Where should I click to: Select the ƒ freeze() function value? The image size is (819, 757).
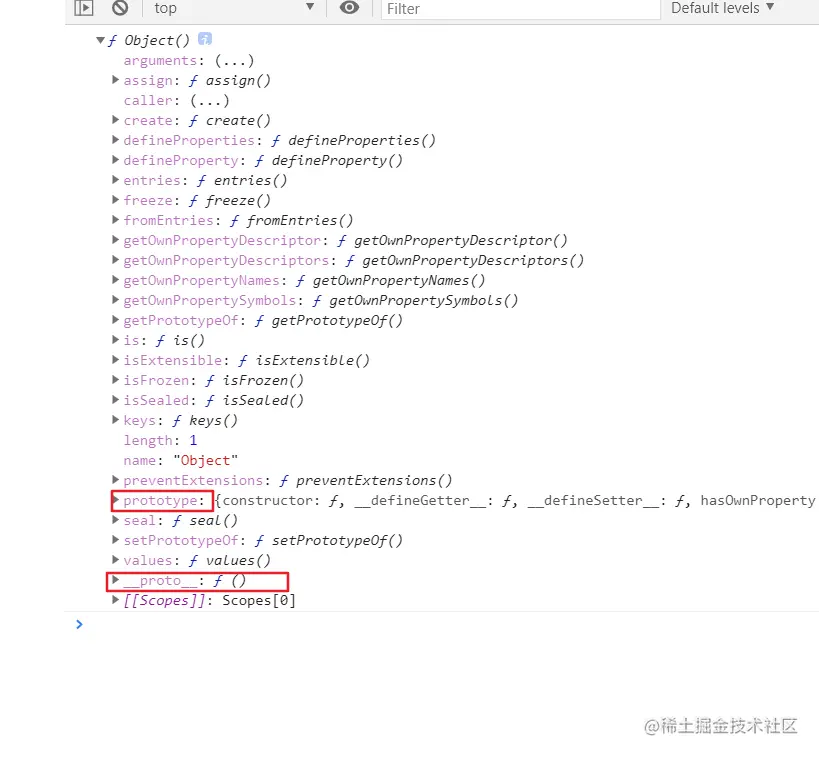(x=230, y=201)
